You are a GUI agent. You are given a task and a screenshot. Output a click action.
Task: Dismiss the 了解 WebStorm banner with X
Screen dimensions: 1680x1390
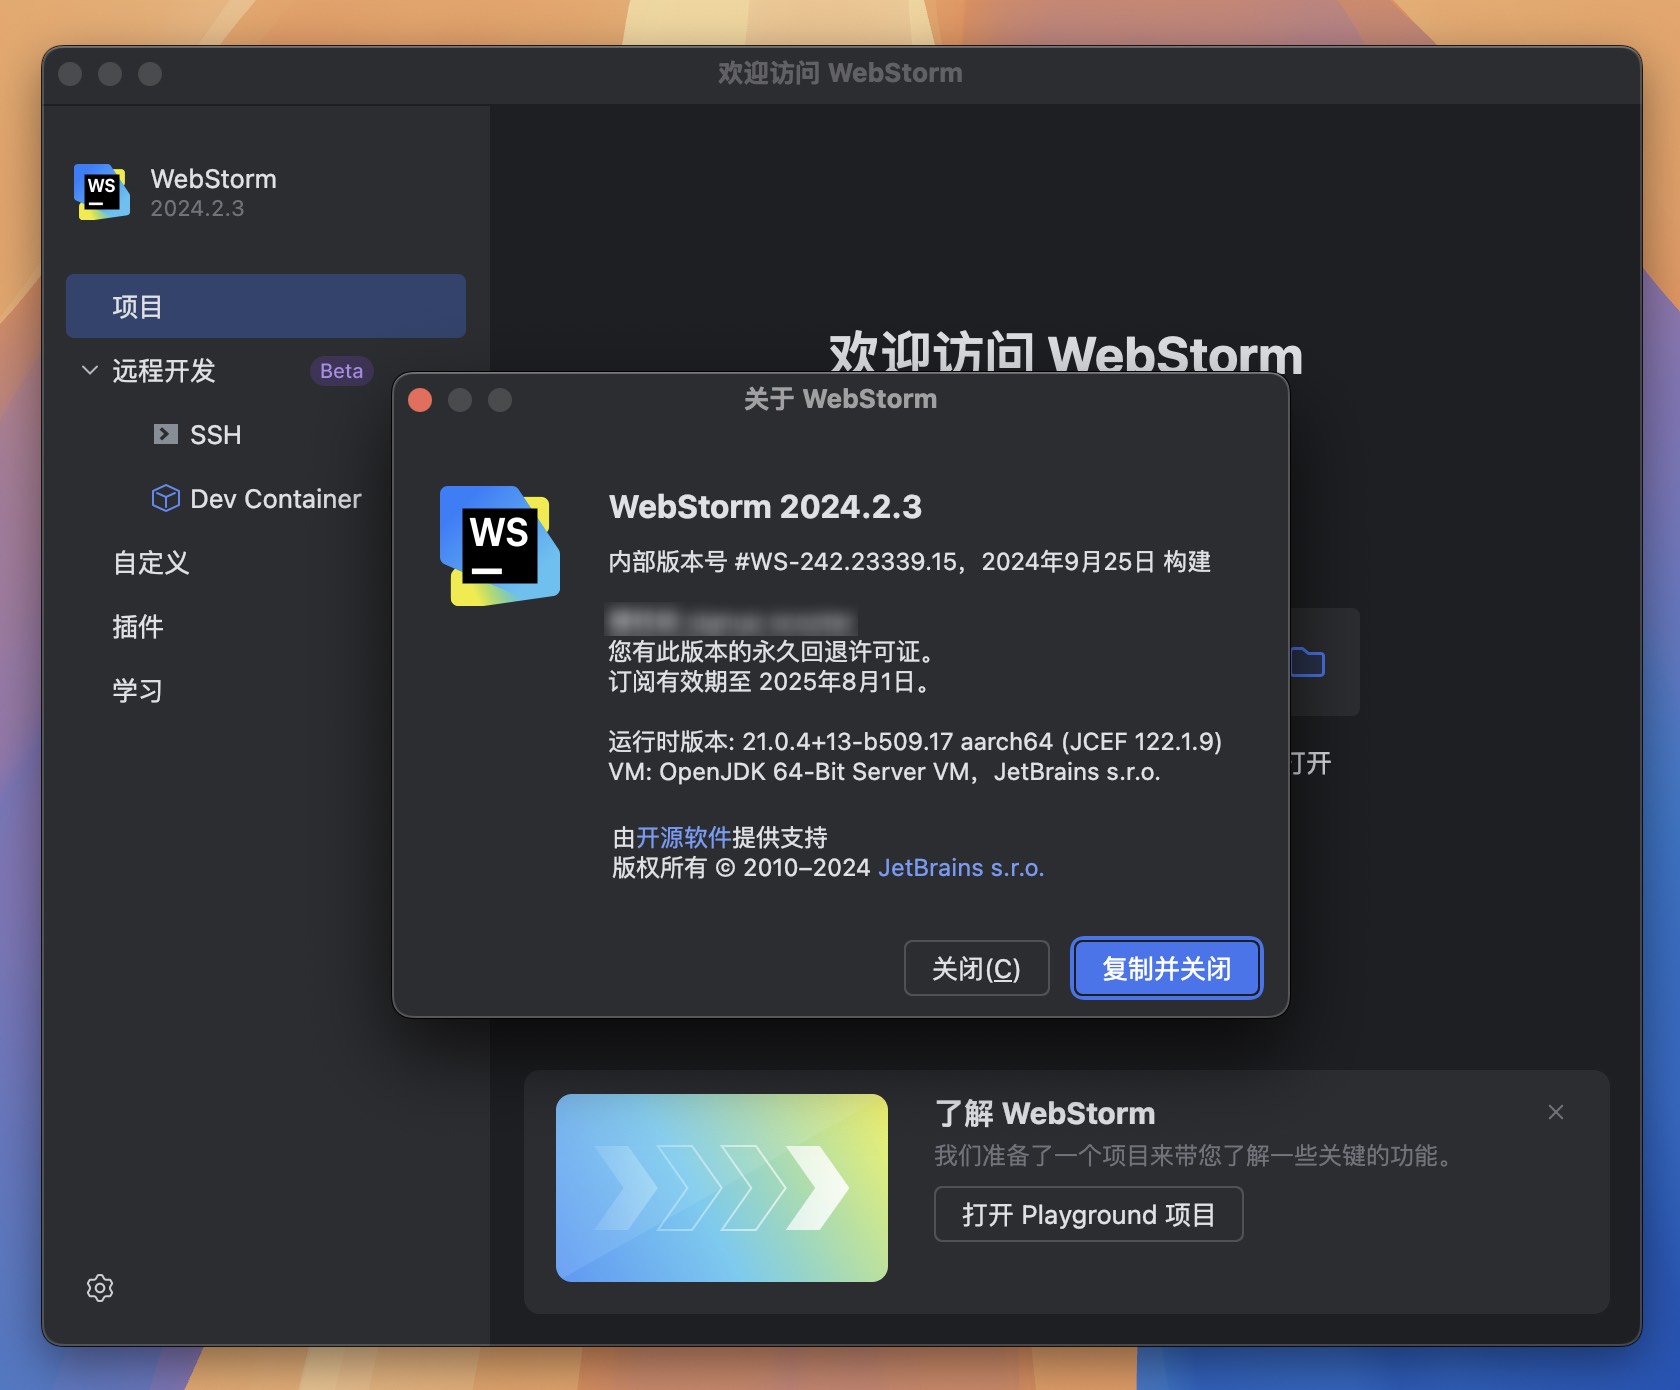point(1556,1112)
